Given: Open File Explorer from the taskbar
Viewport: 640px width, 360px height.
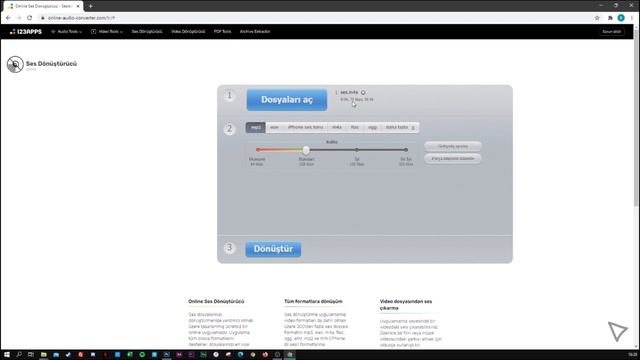Looking at the screenshot, I should pos(44,355).
